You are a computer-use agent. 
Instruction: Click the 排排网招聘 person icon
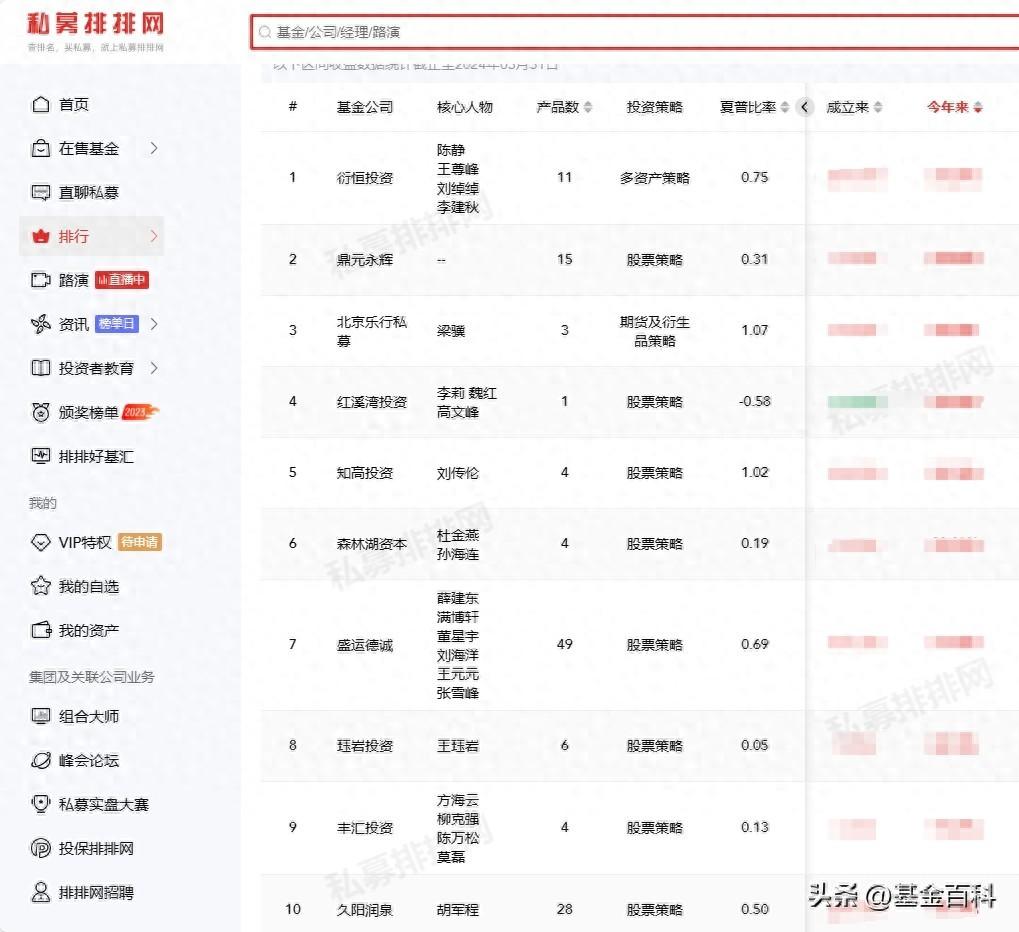point(40,892)
